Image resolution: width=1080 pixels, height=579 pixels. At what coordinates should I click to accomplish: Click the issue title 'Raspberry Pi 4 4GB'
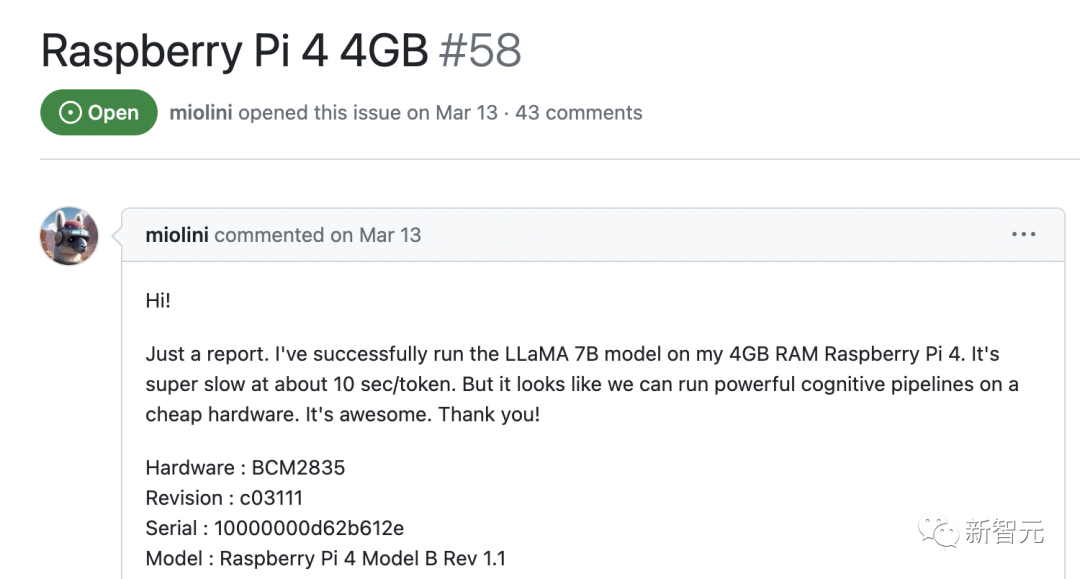coord(235,50)
